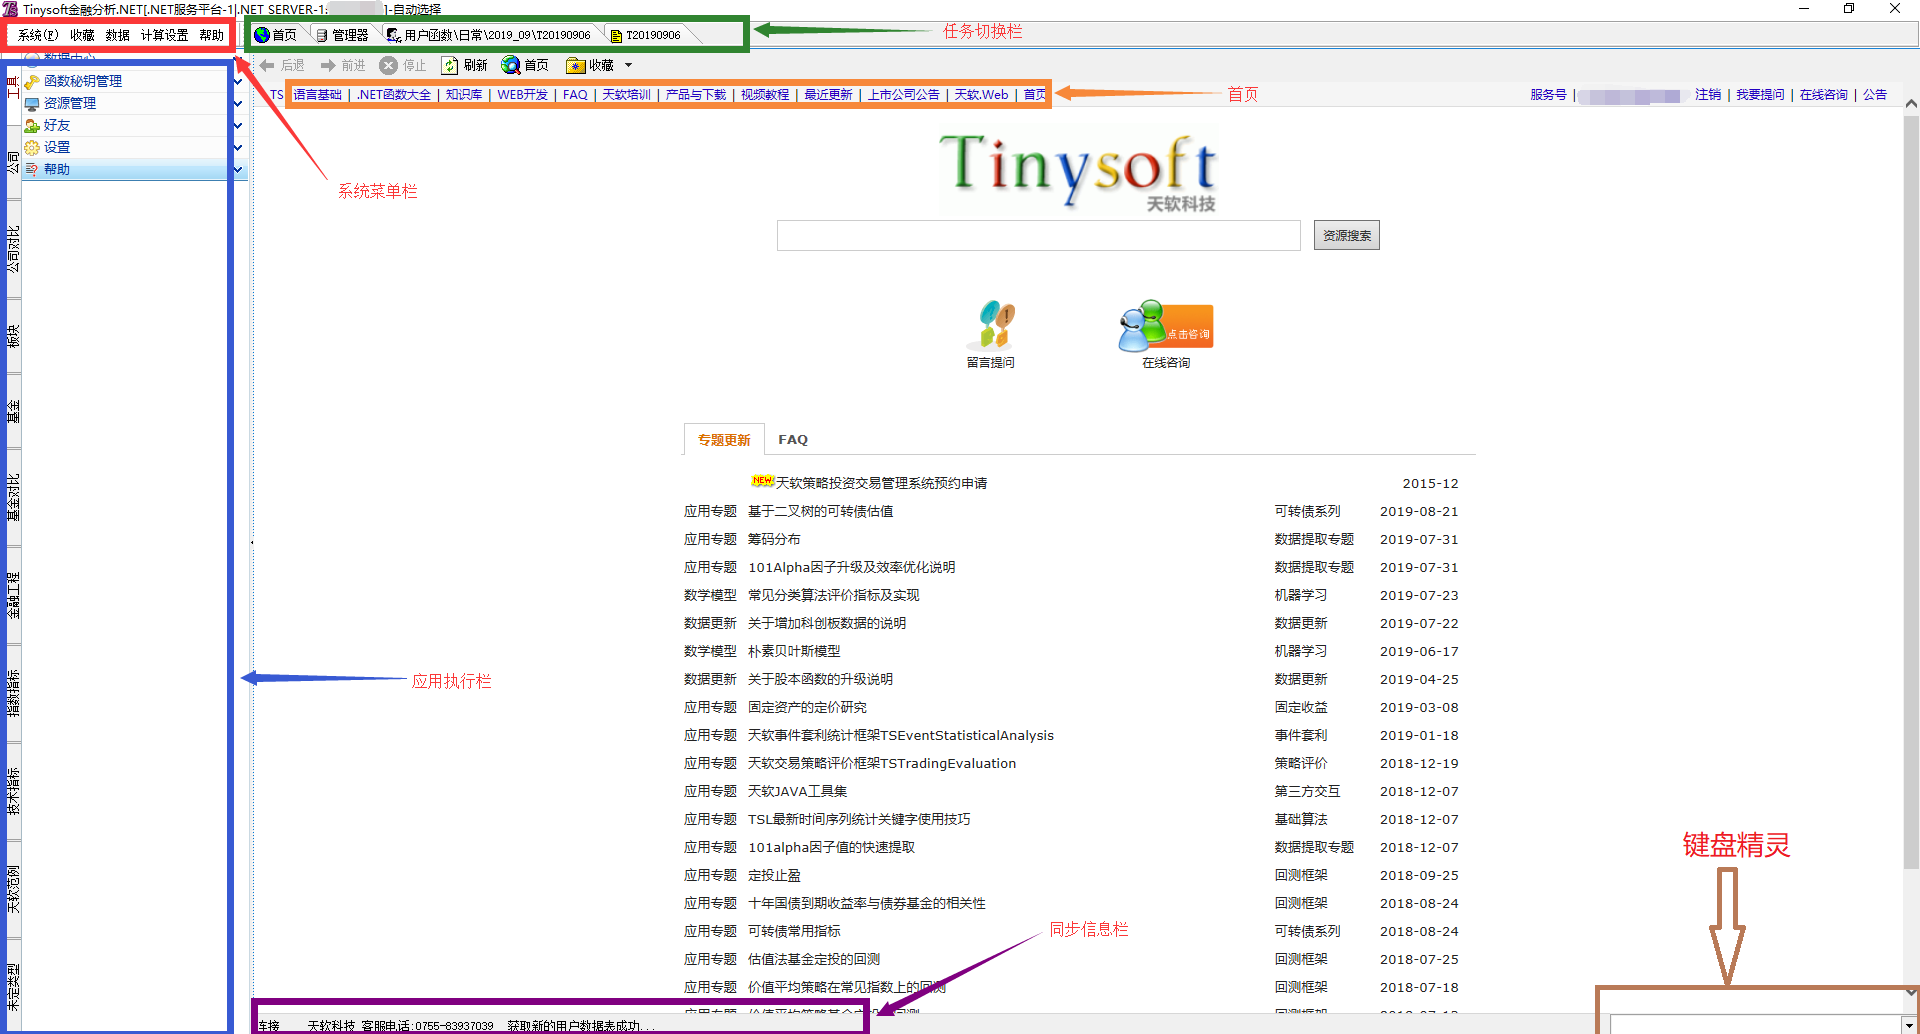
Task: Select the 指数指标 vertical sidebar tab
Action: 13,693
